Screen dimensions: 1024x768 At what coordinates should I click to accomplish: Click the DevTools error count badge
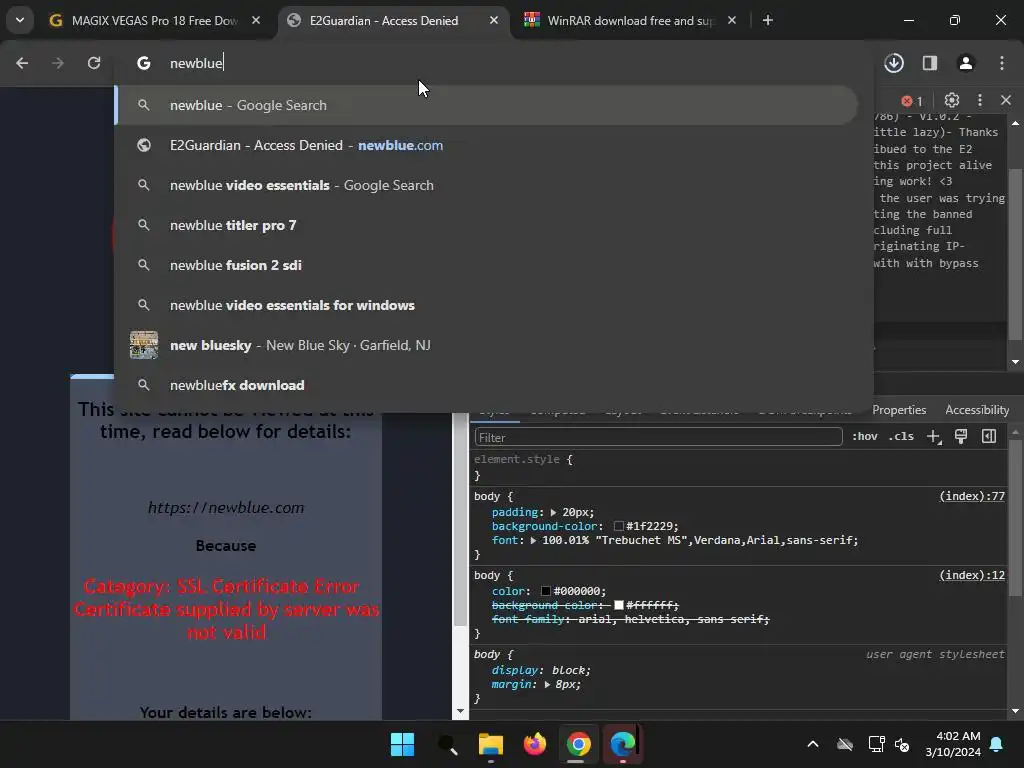(912, 101)
